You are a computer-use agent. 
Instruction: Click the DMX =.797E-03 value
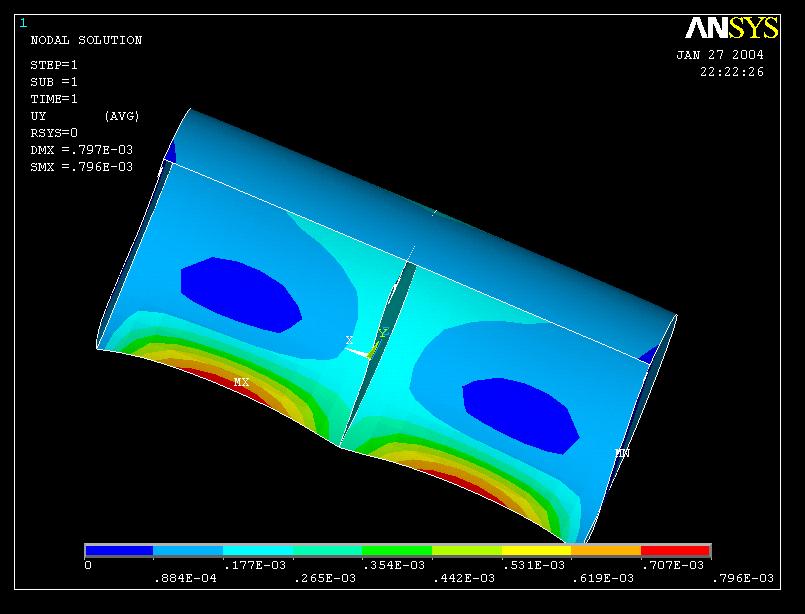coord(82,150)
